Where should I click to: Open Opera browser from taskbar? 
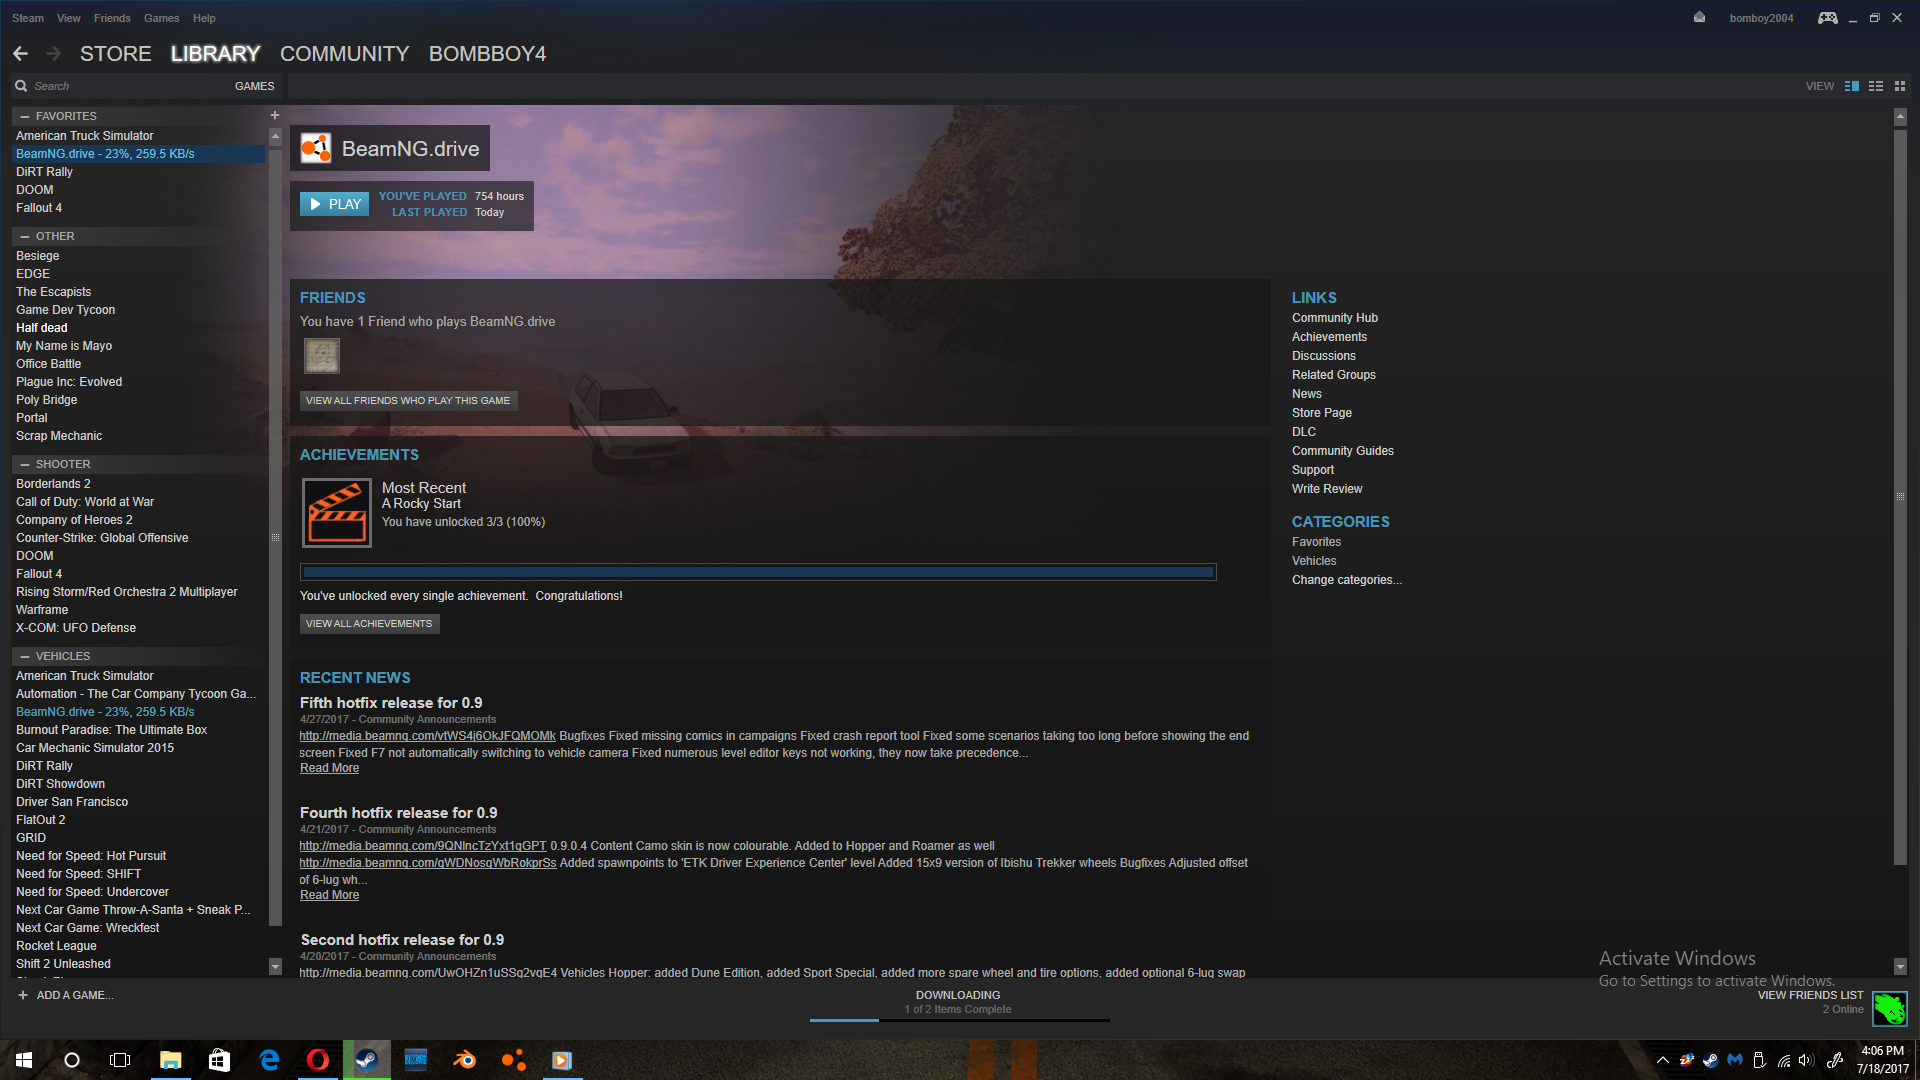point(318,1060)
